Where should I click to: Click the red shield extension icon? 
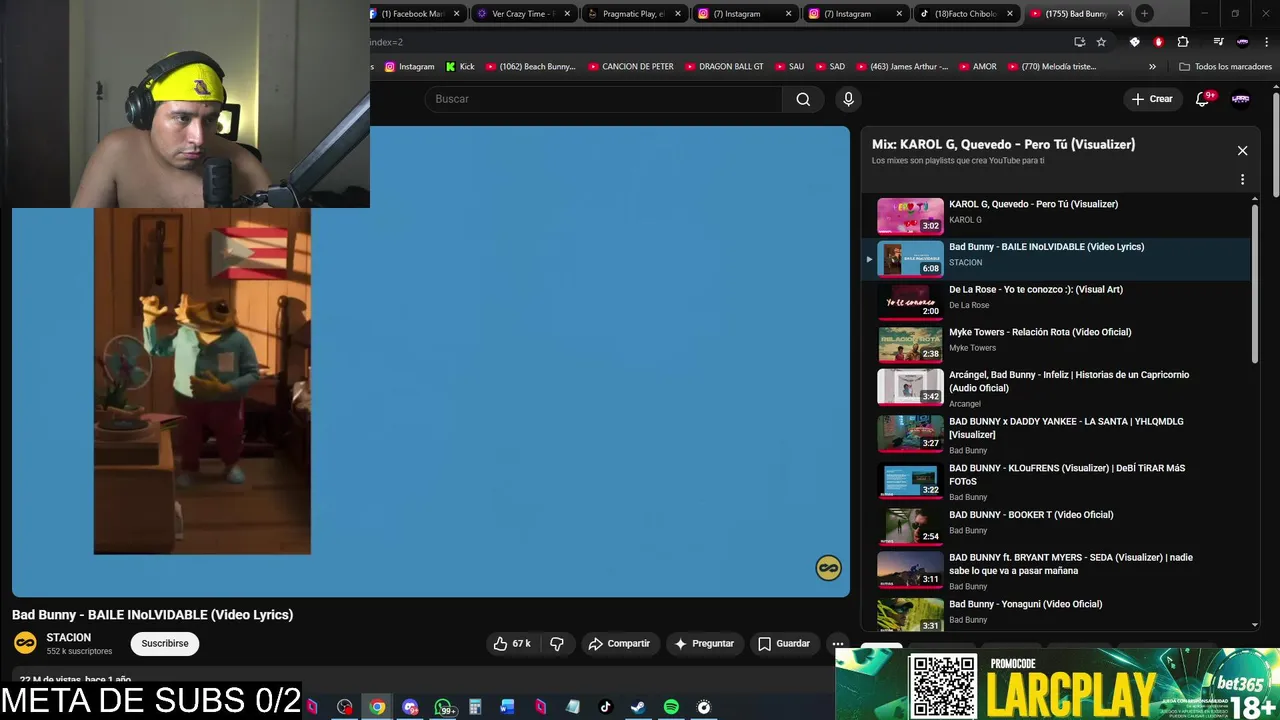pos(1159,42)
